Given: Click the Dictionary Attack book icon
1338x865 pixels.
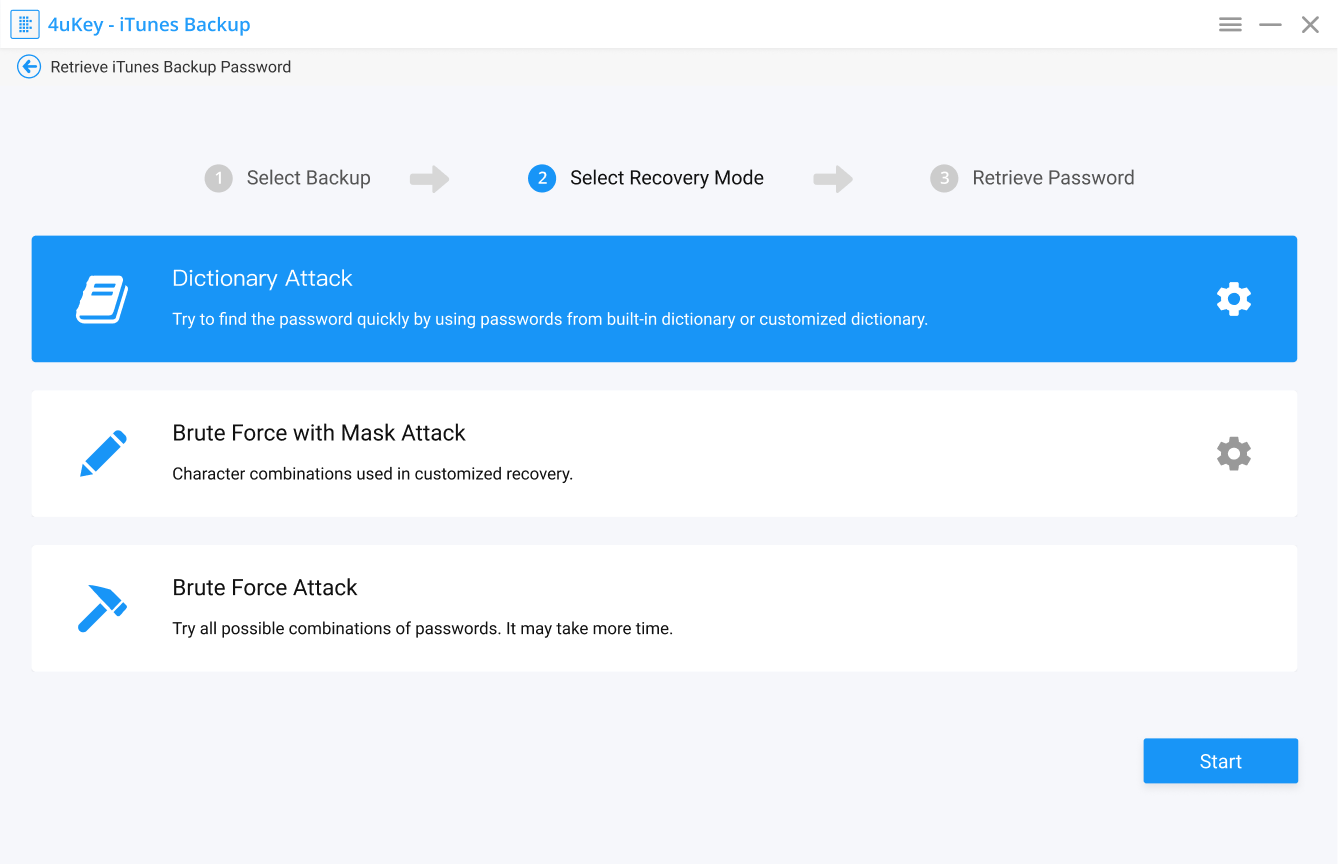Looking at the screenshot, I should click(102, 297).
